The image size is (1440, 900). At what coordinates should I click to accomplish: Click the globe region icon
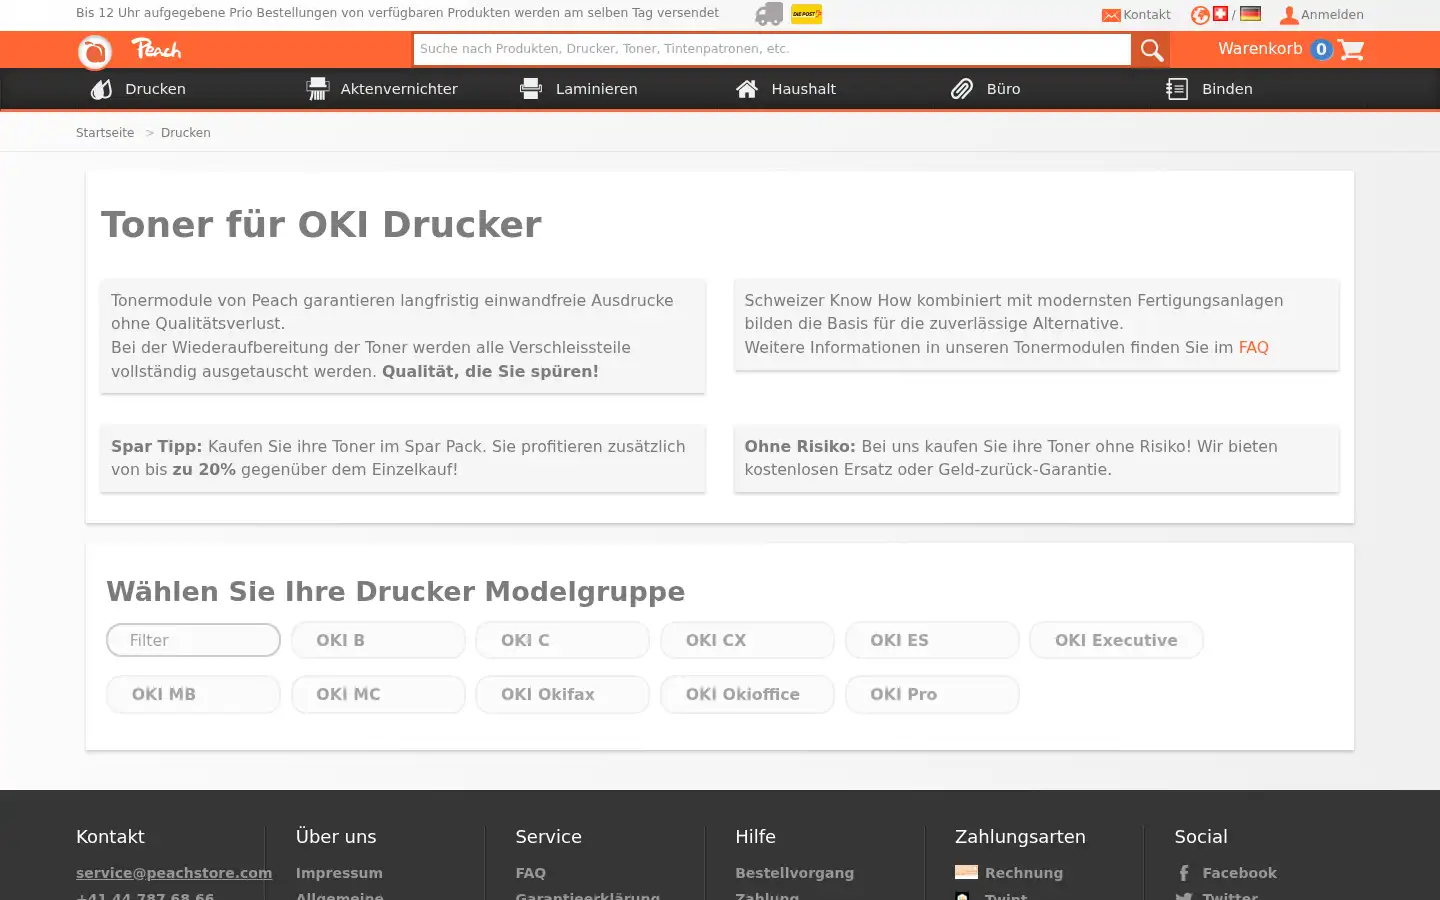tap(1200, 15)
